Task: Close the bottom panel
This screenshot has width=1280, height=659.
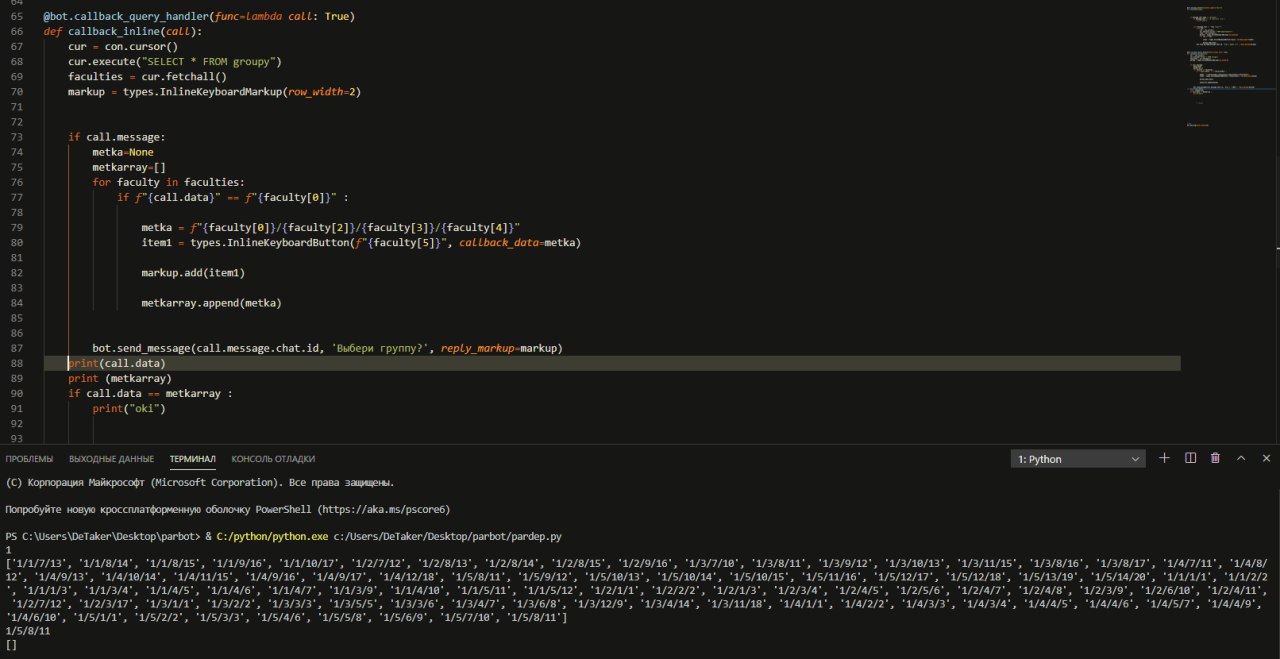Action: 1266,458
